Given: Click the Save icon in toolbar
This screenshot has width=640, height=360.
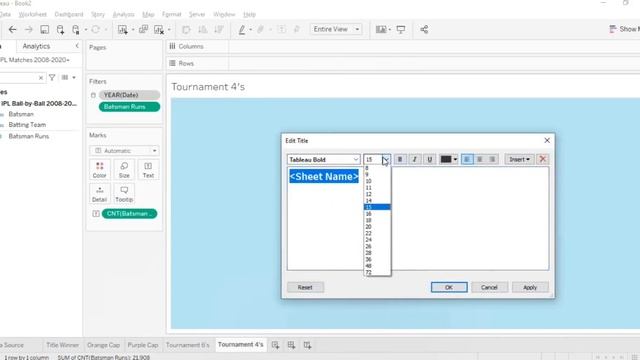Looking at the screenshot, I should click(44, 29).
